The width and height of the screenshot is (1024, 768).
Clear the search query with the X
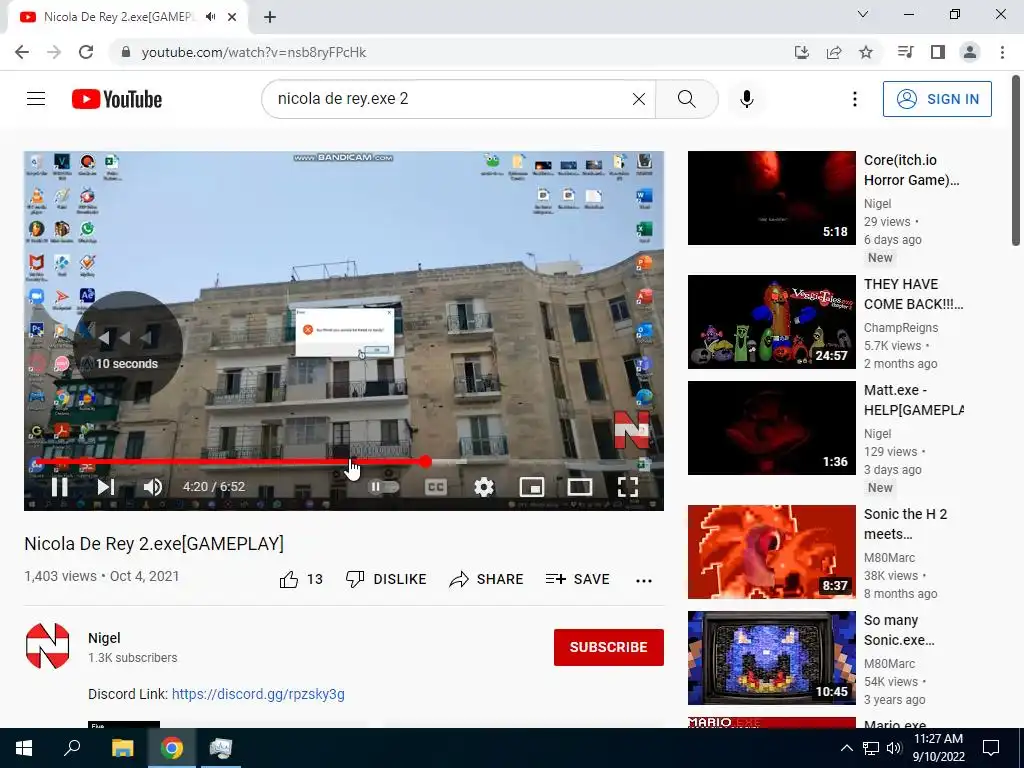tap(639, 99)
